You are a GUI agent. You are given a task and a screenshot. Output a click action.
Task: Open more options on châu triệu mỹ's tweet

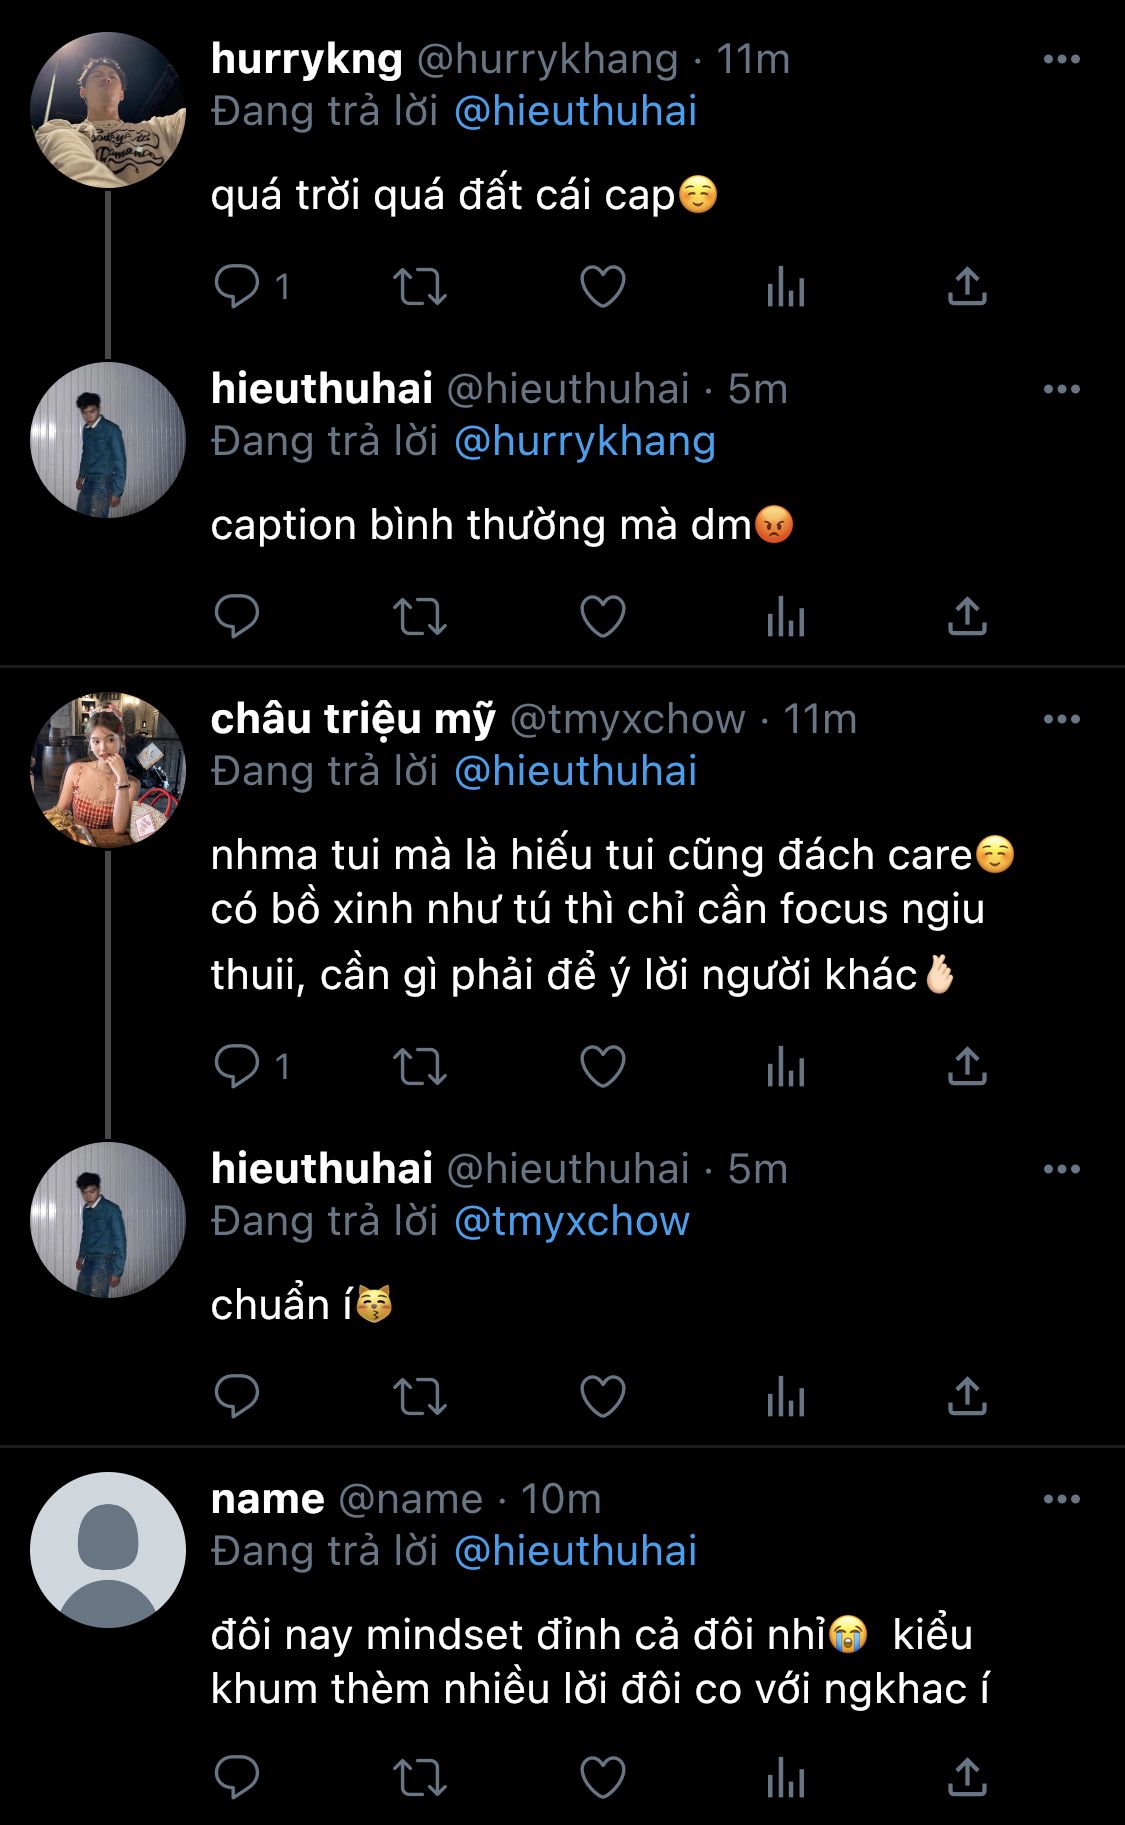[x=1061, y=719]
